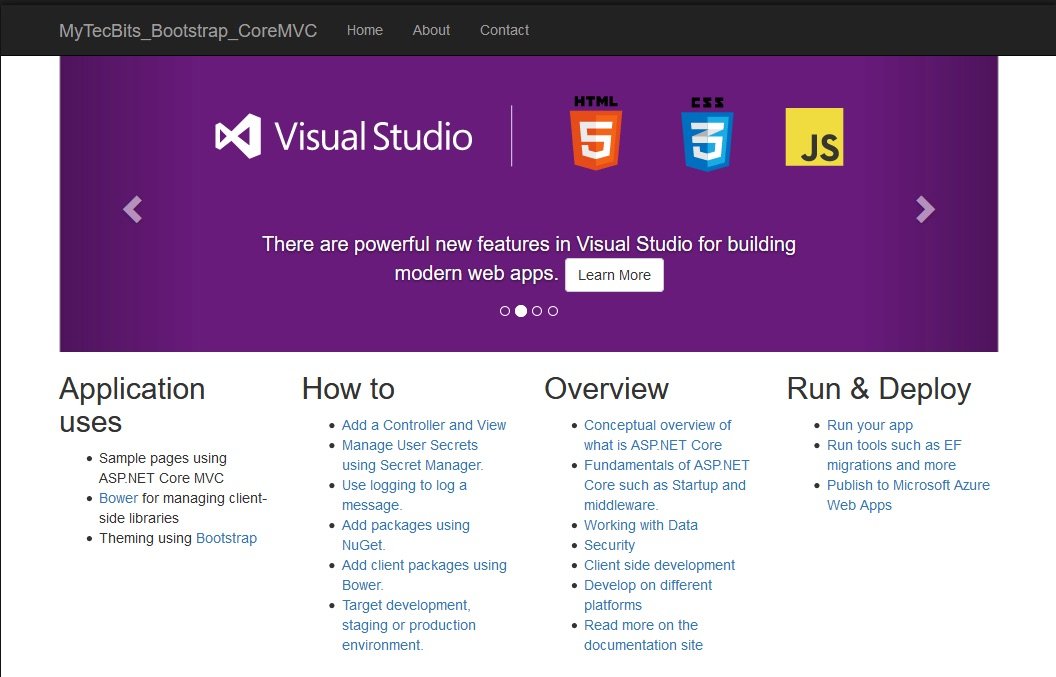Screen dimensions: 1056x677
Task: Open Run tools such as EF migrations
Action: (894, 455)
